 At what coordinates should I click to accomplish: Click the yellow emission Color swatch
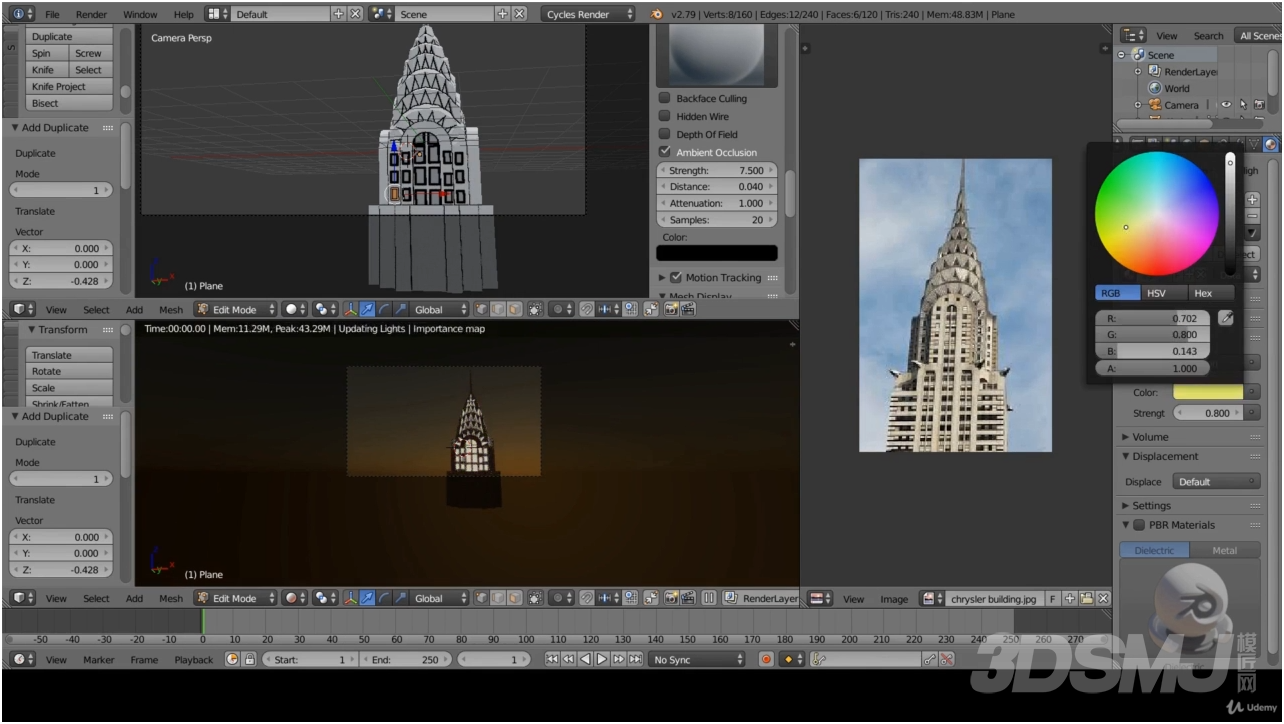pyautogui.click(x=1208, y=392)
